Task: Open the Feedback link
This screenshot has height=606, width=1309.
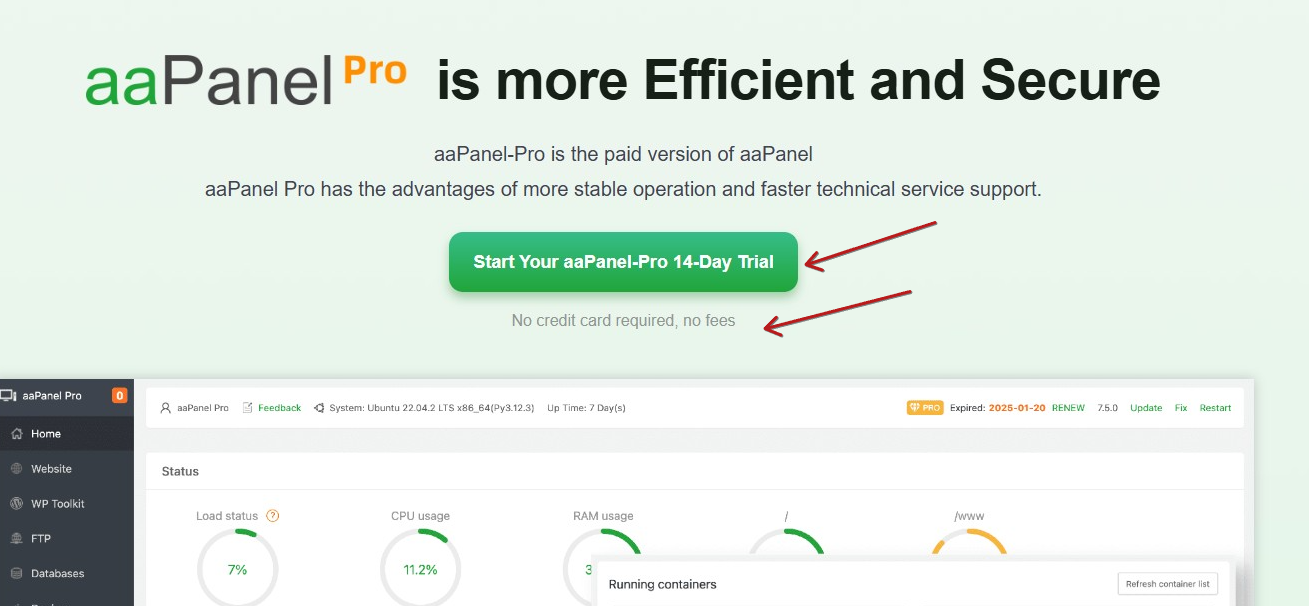Action: click(x=279, y=408)
